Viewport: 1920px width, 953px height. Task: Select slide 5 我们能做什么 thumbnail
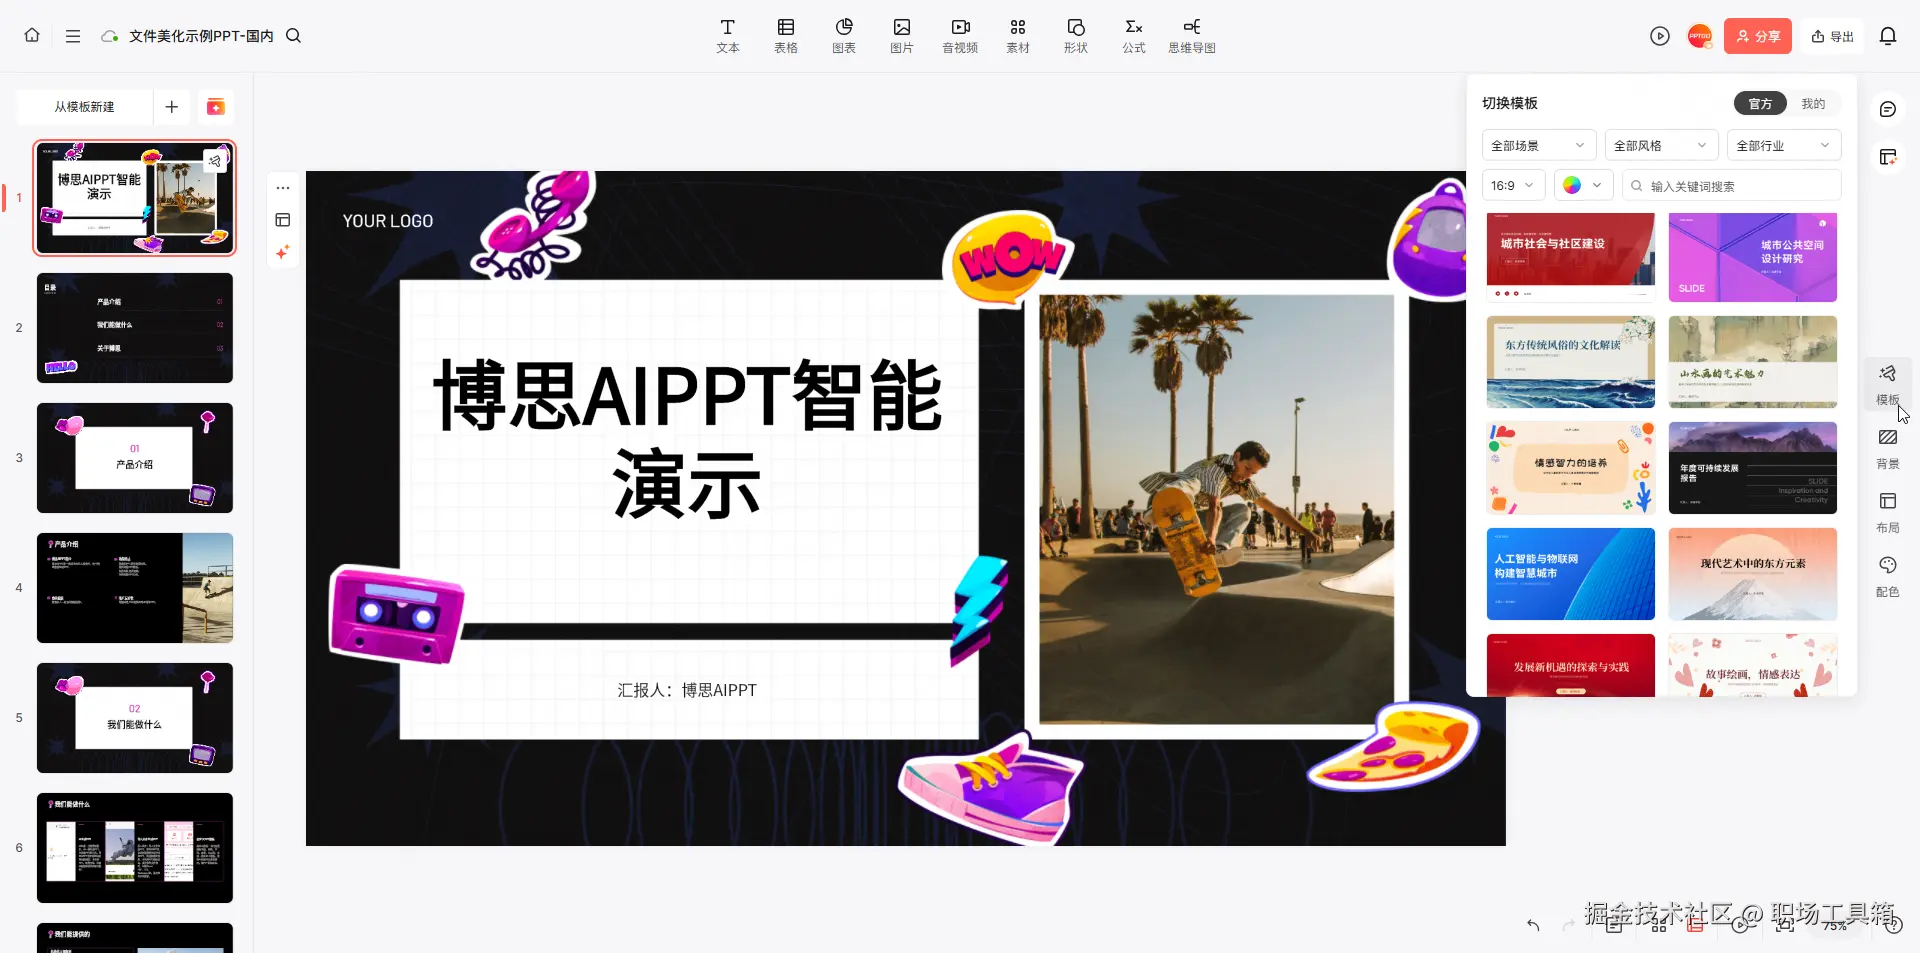pyautogui.click(x=135, y=718)
